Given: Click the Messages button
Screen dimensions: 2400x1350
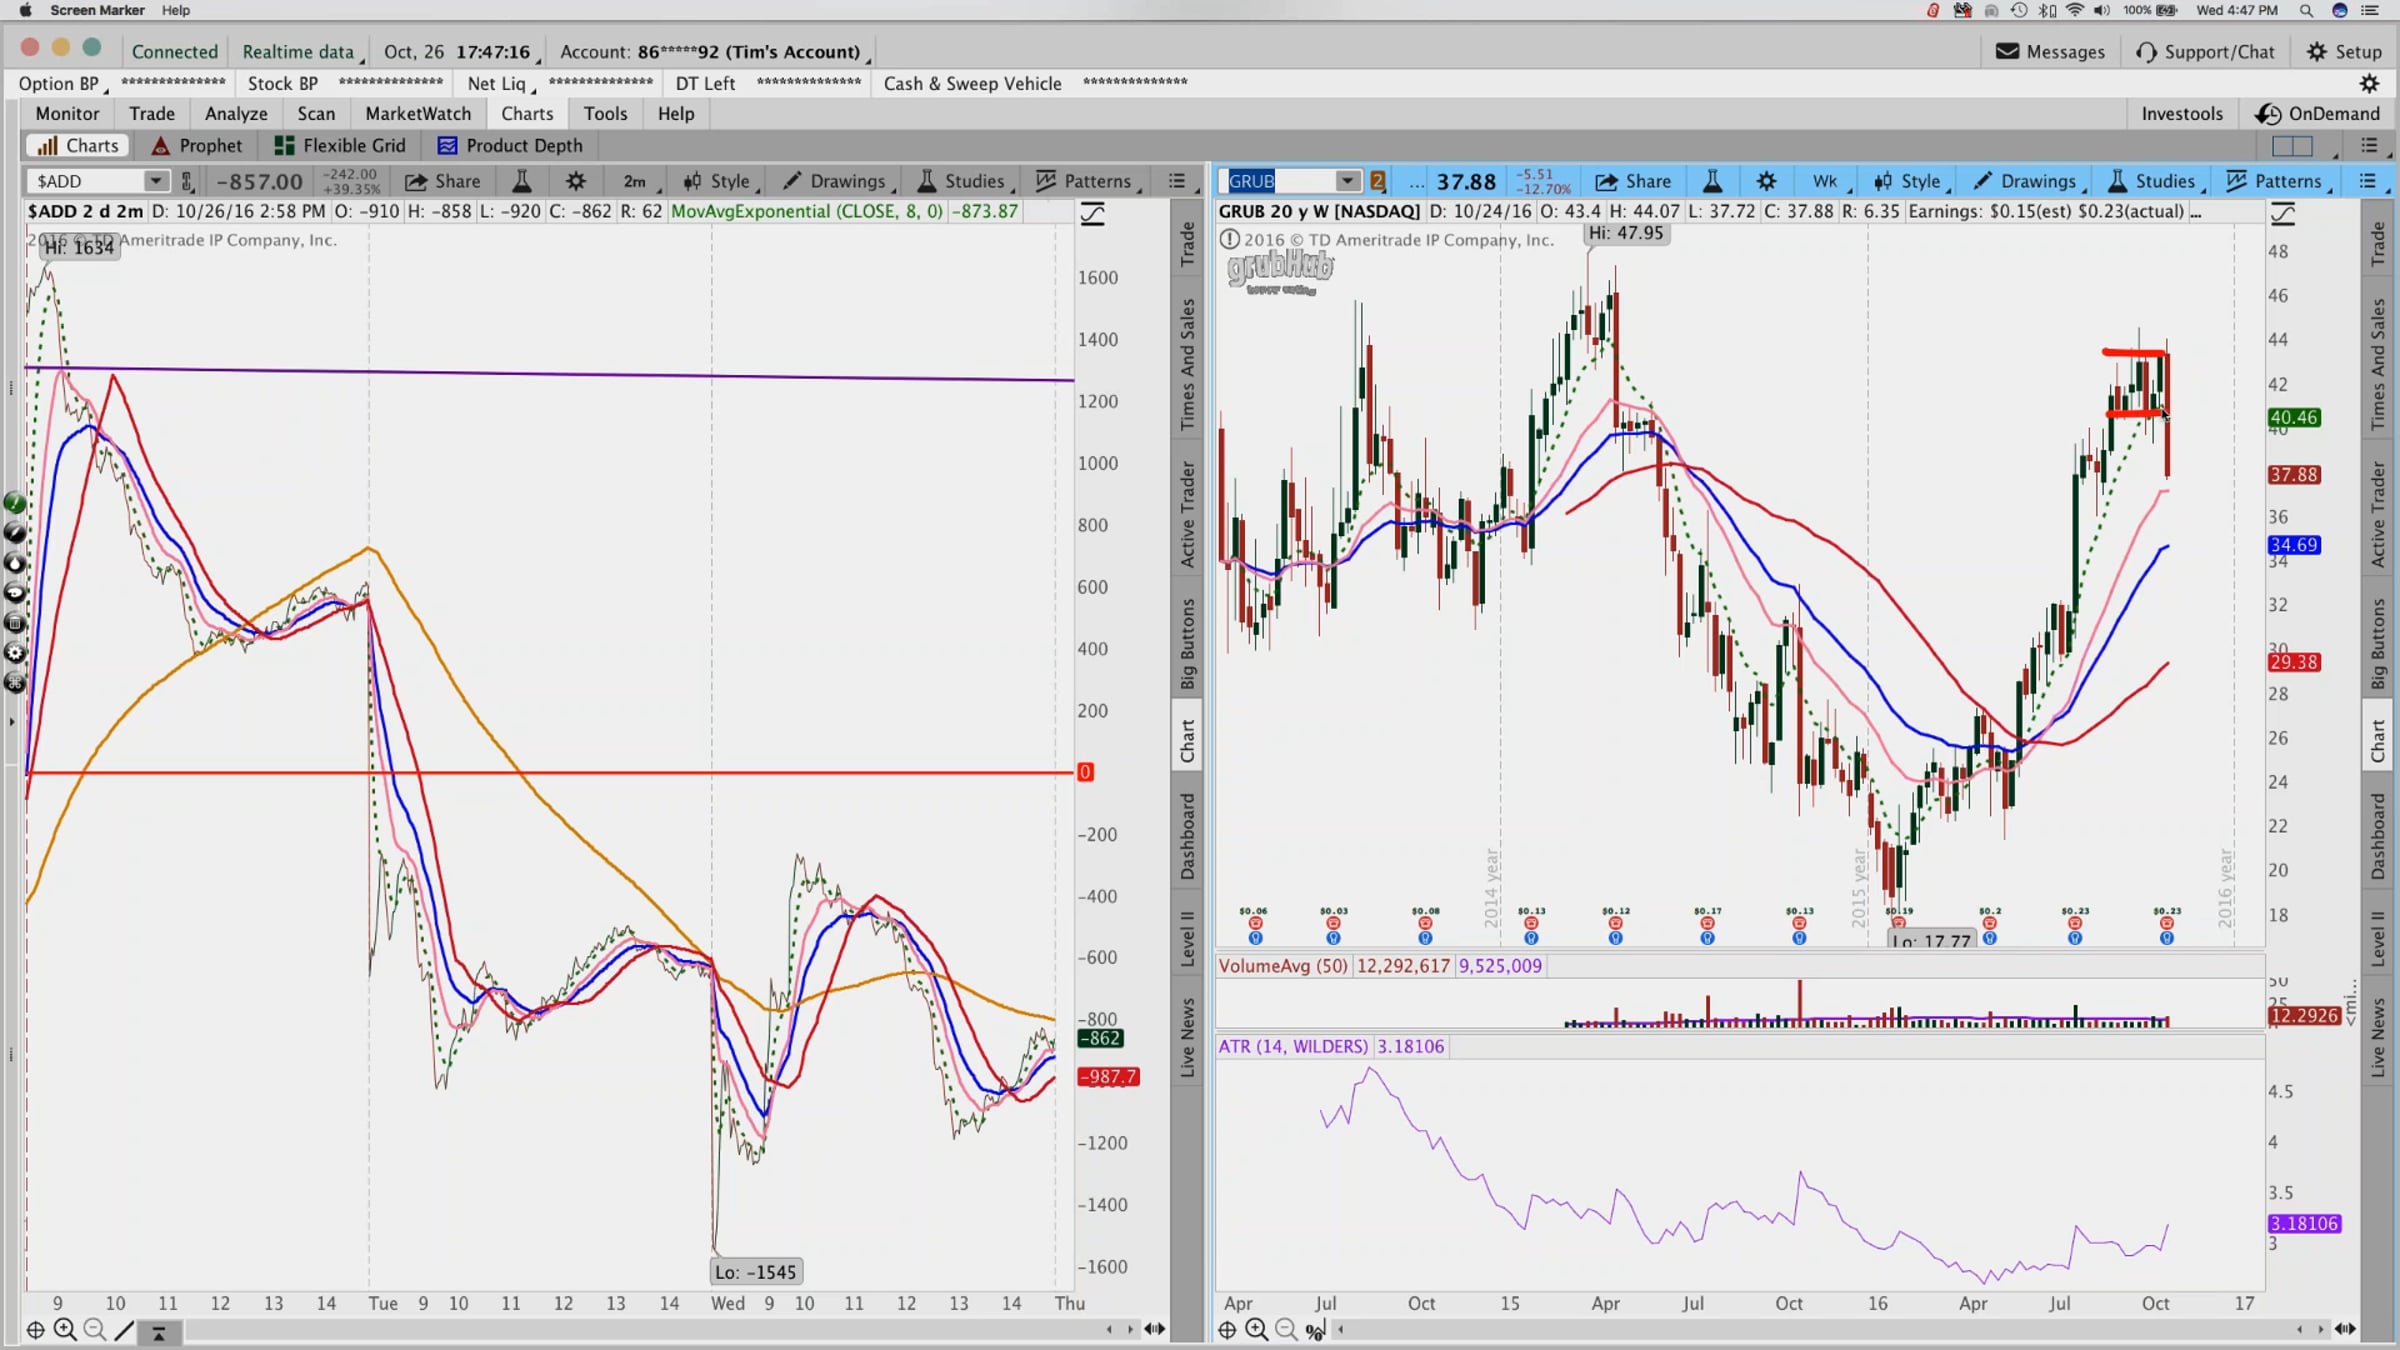Looking at the screenshot, I should (x=2050, y=52).
